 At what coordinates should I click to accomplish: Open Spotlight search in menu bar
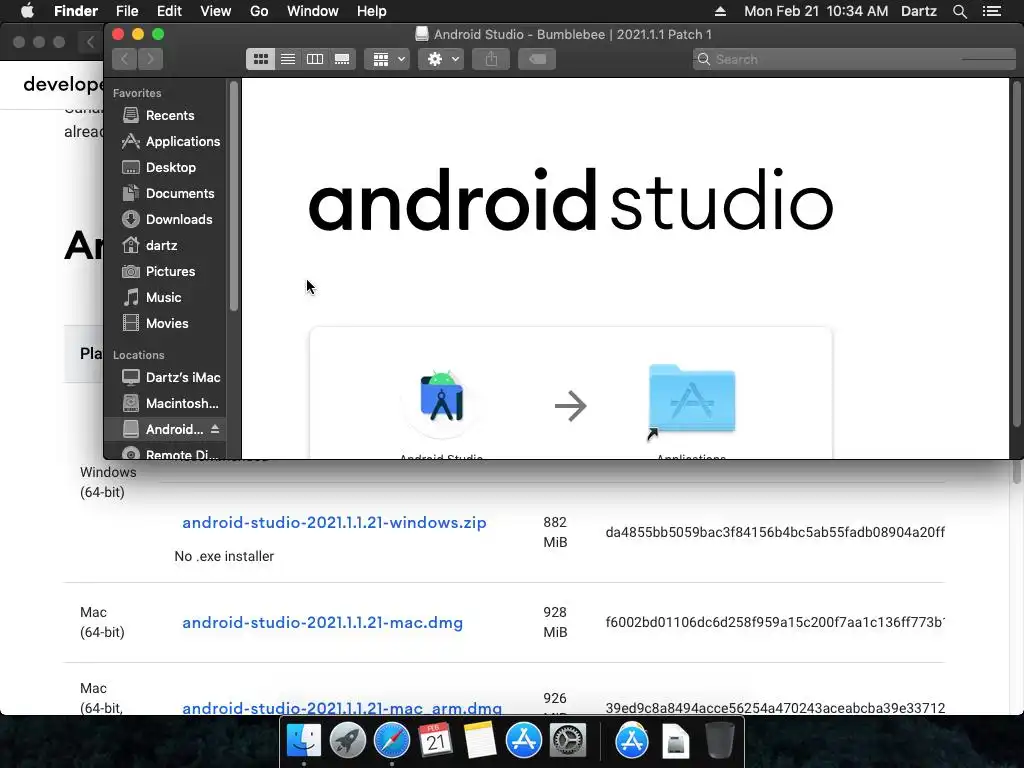[x=959, y=11]
